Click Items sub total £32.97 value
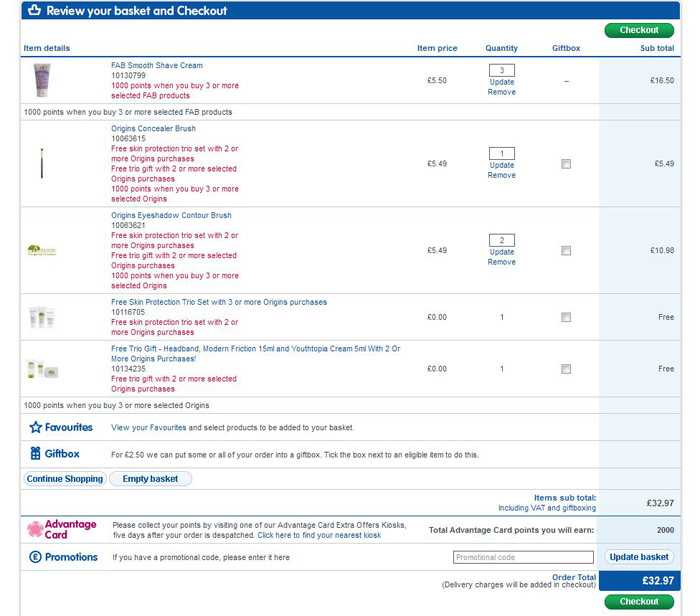700x616 pixels. point(660,503)
